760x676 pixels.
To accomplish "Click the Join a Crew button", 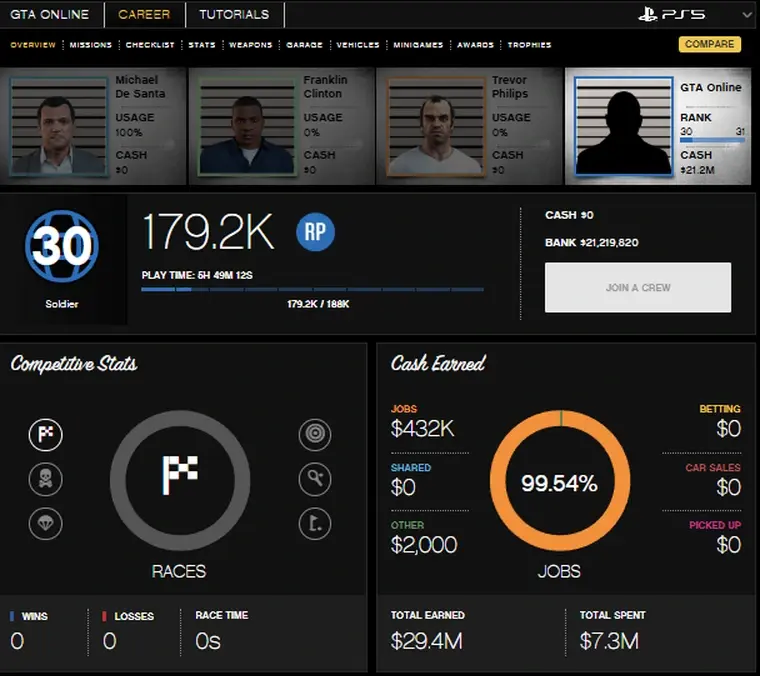I will (638, 288).
